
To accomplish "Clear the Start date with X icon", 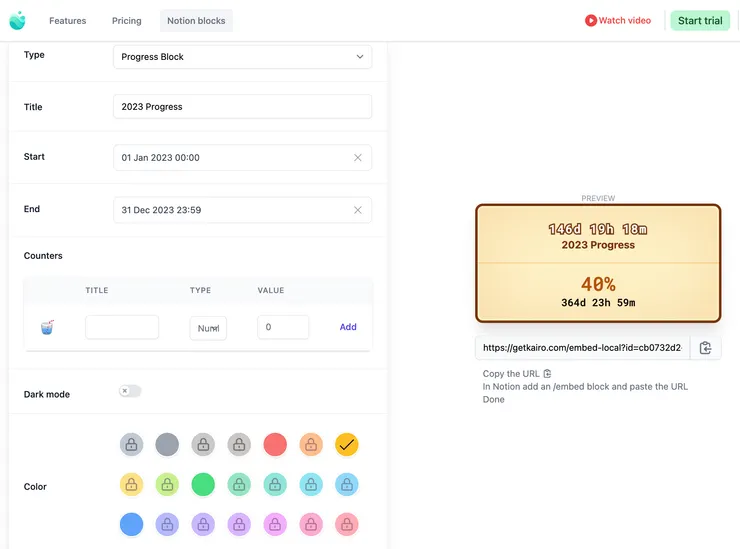I will [x=358, y=158].
